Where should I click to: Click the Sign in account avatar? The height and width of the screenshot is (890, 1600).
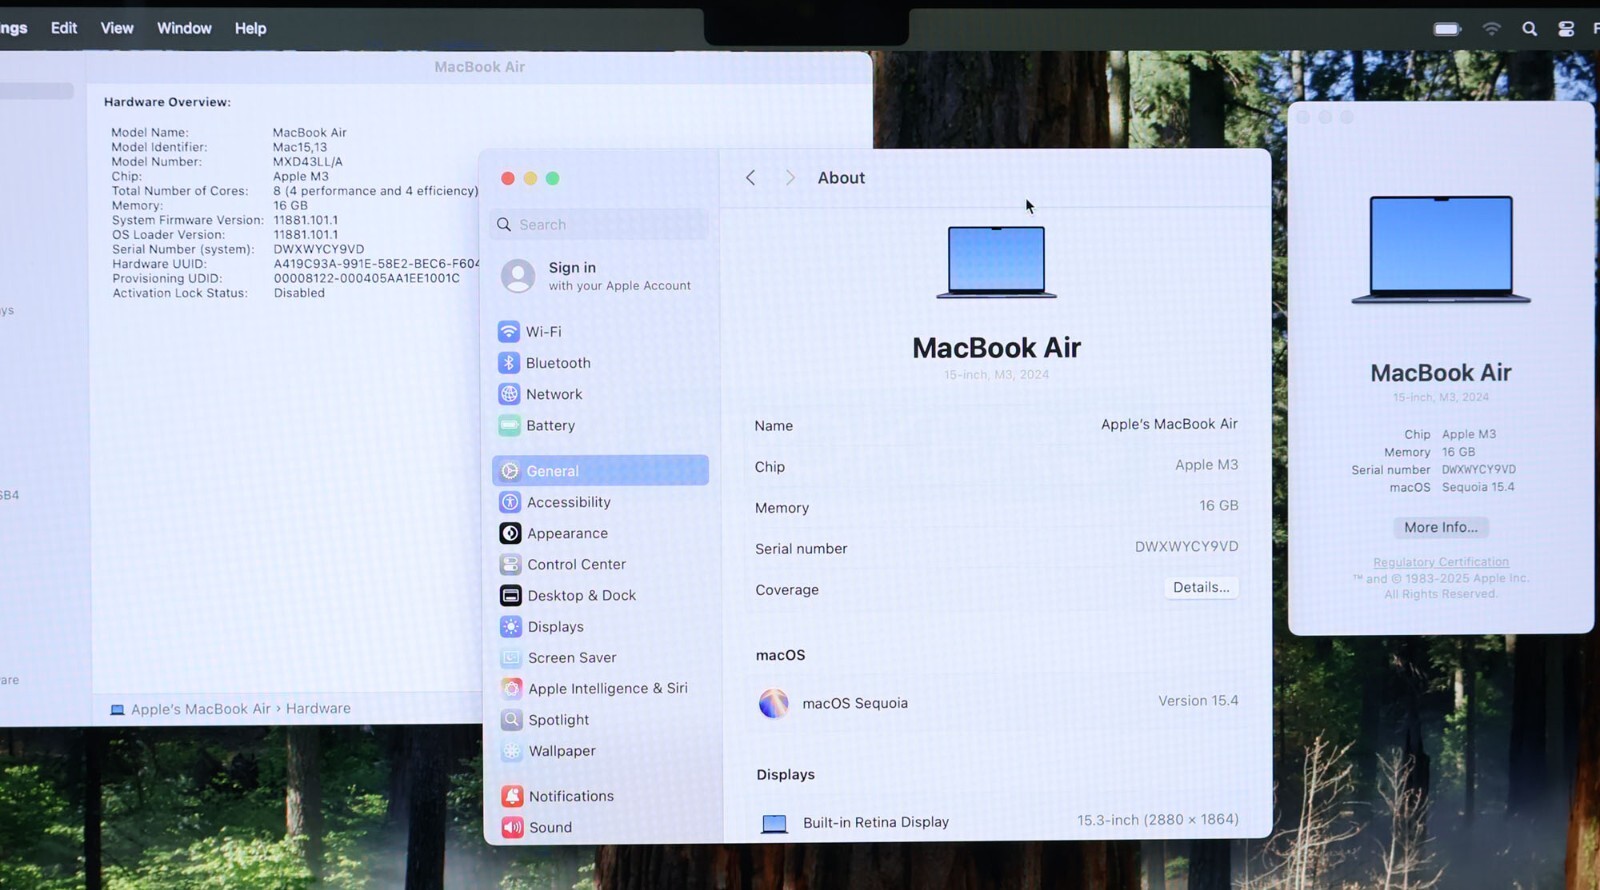[x=518, y=276]
